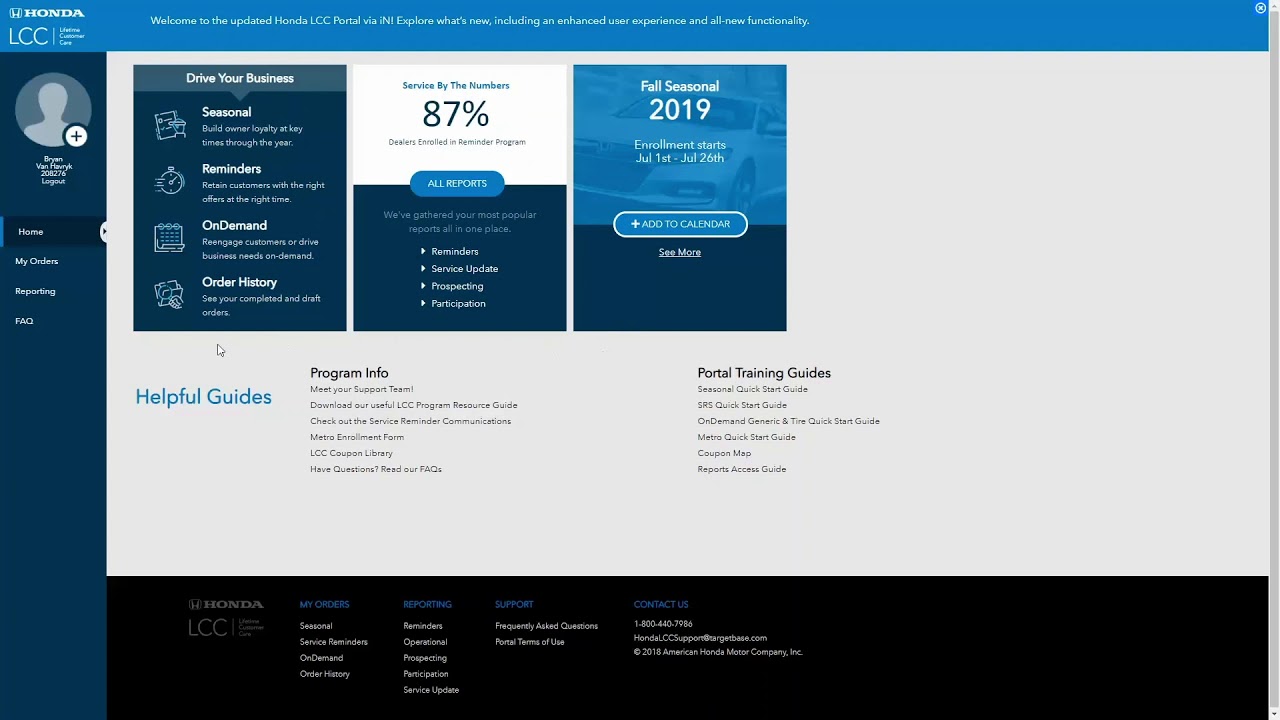Image resolution: width=1280 pixels, height=720 pixels.
Task: Open the LCC Coupon Library link
Action: (x=351, y=453)
